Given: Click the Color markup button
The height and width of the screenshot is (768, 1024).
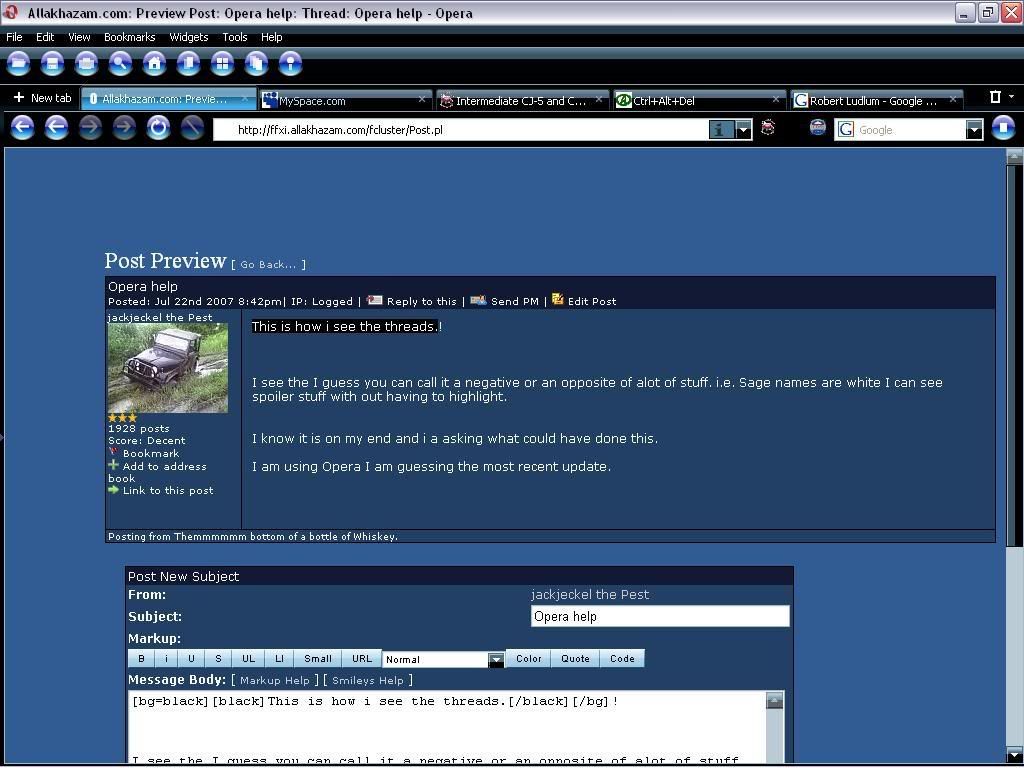Looking at the screenshot, I should pyautogui.click(x=529, y=658).
